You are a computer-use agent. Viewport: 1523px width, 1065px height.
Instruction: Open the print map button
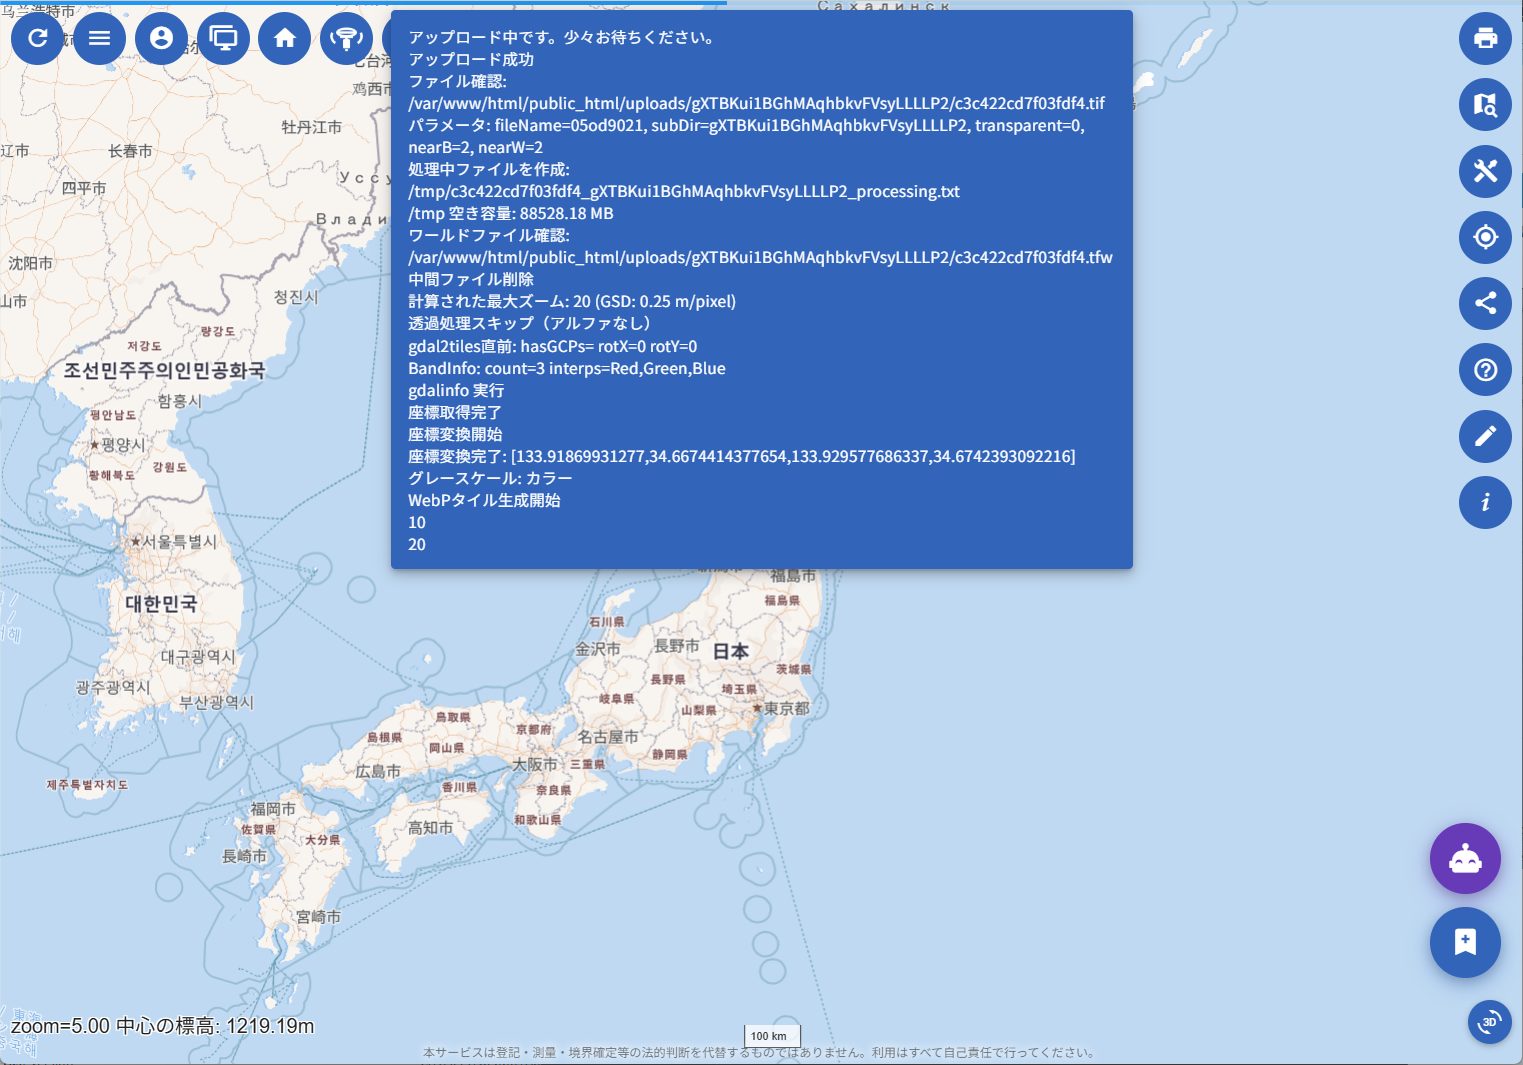coord(1485,38)
